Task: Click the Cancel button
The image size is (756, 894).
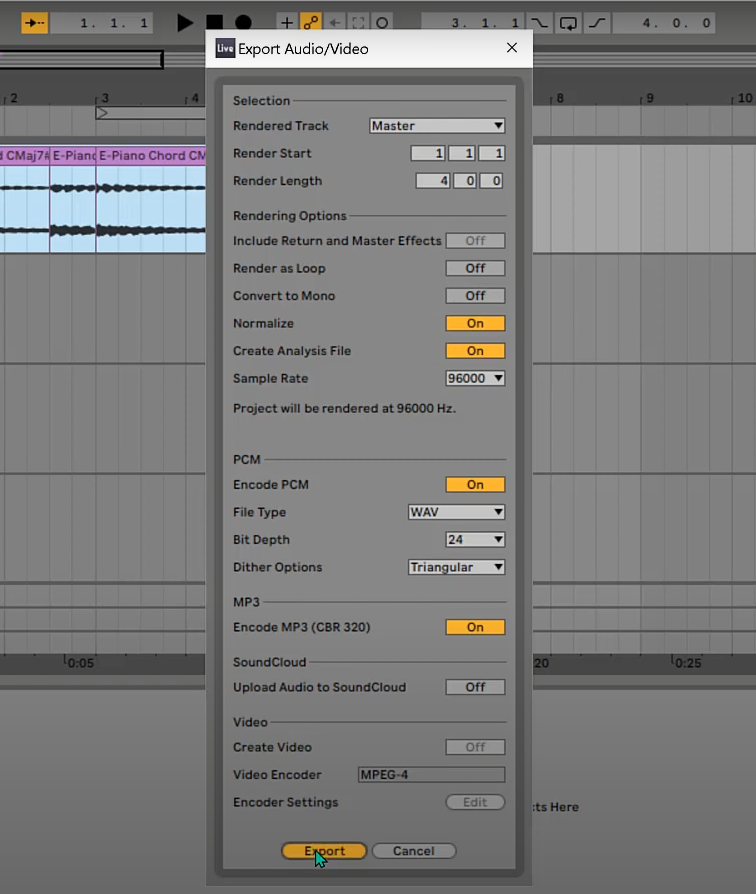Action: coord(413,851)
